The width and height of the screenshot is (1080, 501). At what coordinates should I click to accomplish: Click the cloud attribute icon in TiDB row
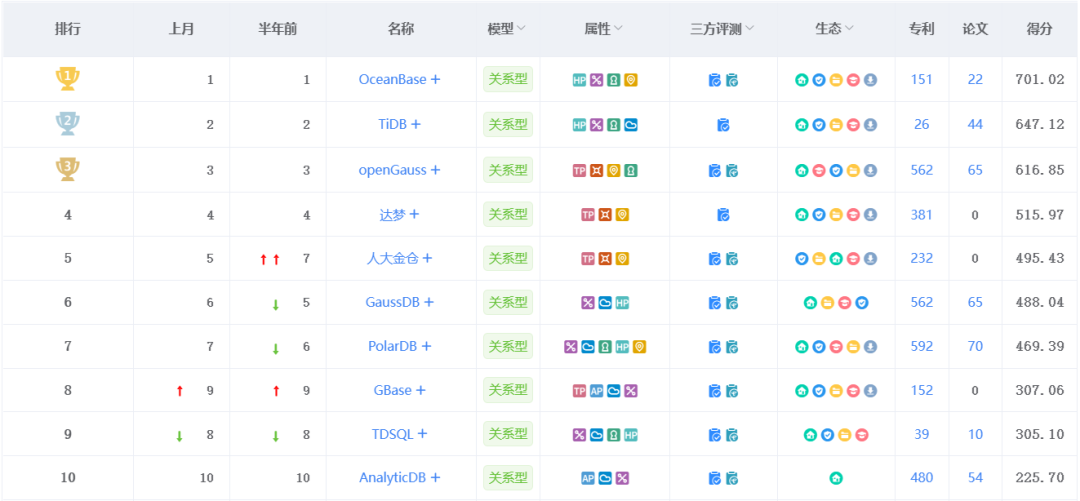[x=631, y=125]
